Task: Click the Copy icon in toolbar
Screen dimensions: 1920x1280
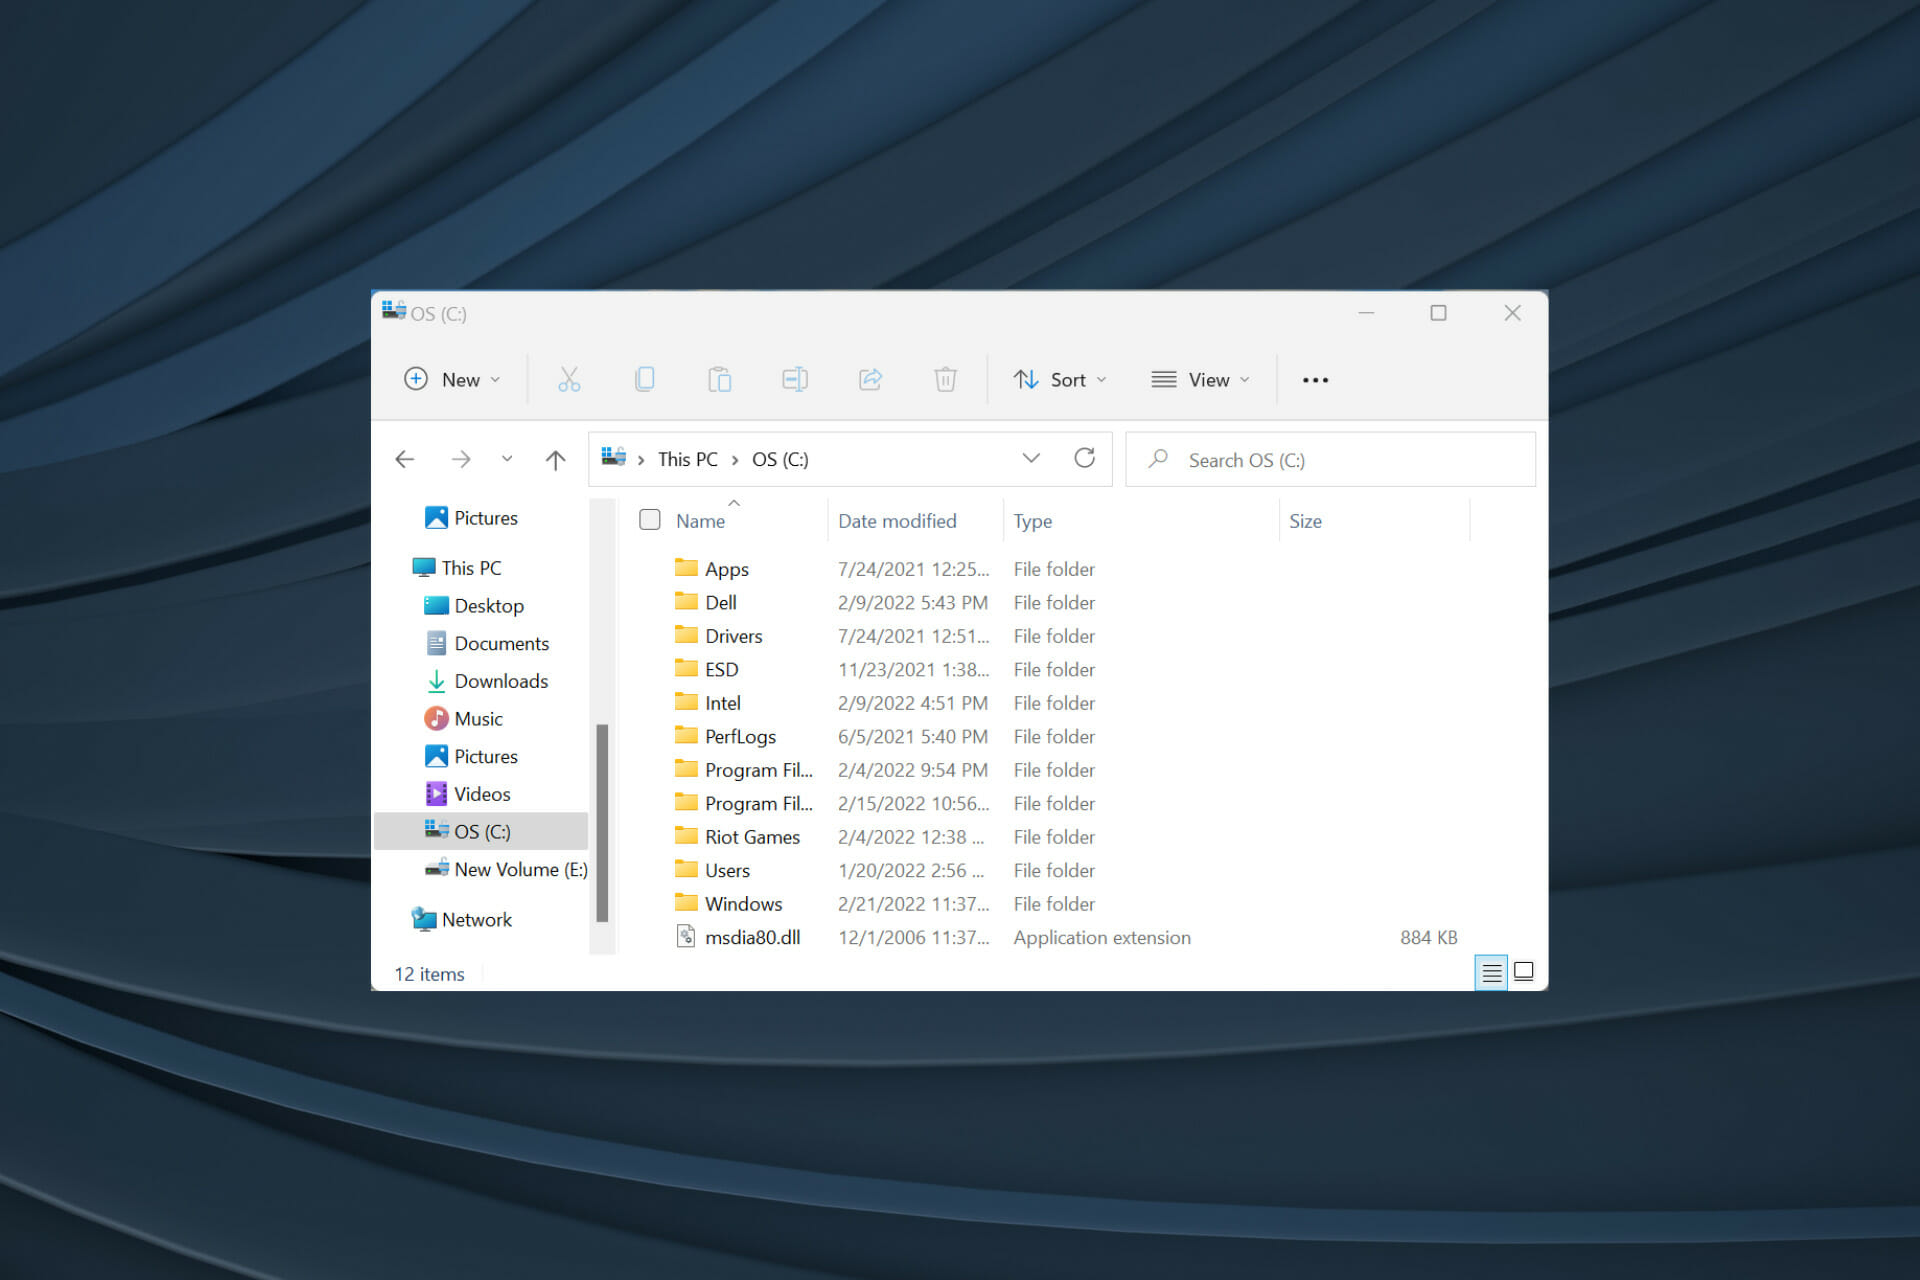Action: point(645,380)
